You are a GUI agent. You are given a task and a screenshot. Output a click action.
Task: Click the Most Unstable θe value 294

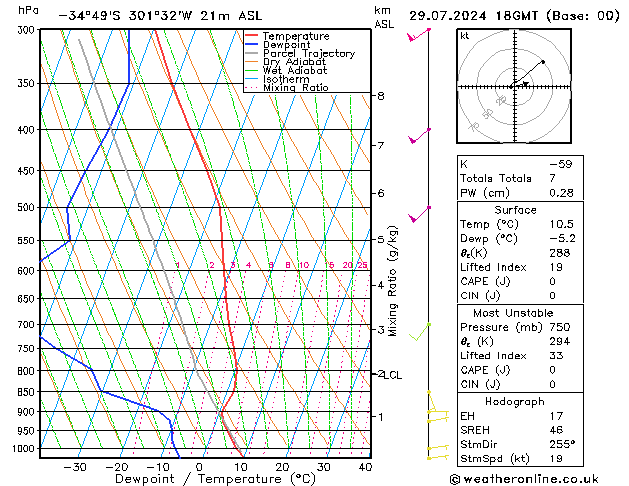[560, 342]
